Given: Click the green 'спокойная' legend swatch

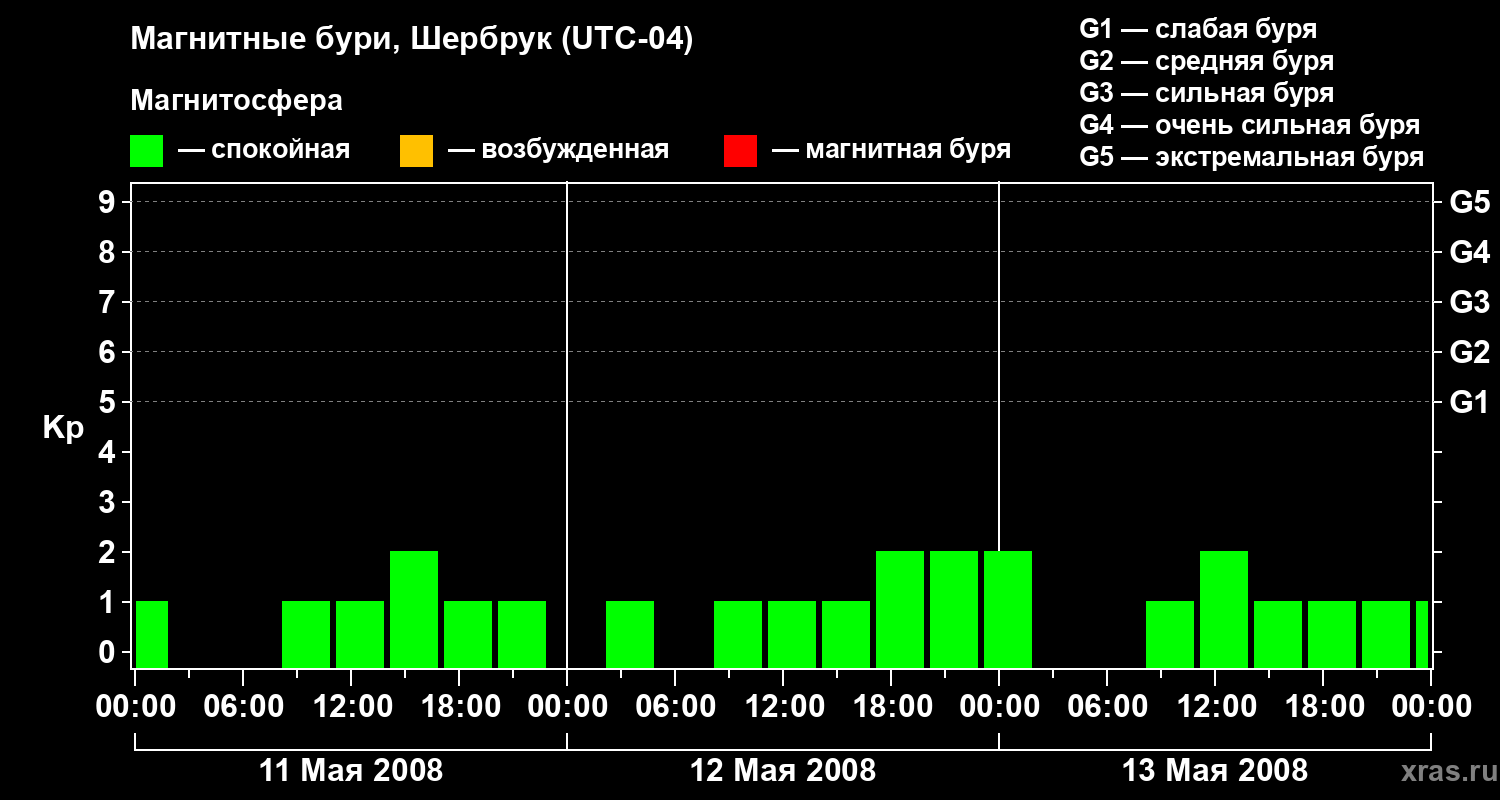Looking at the screenshot, I should point(147,151).
